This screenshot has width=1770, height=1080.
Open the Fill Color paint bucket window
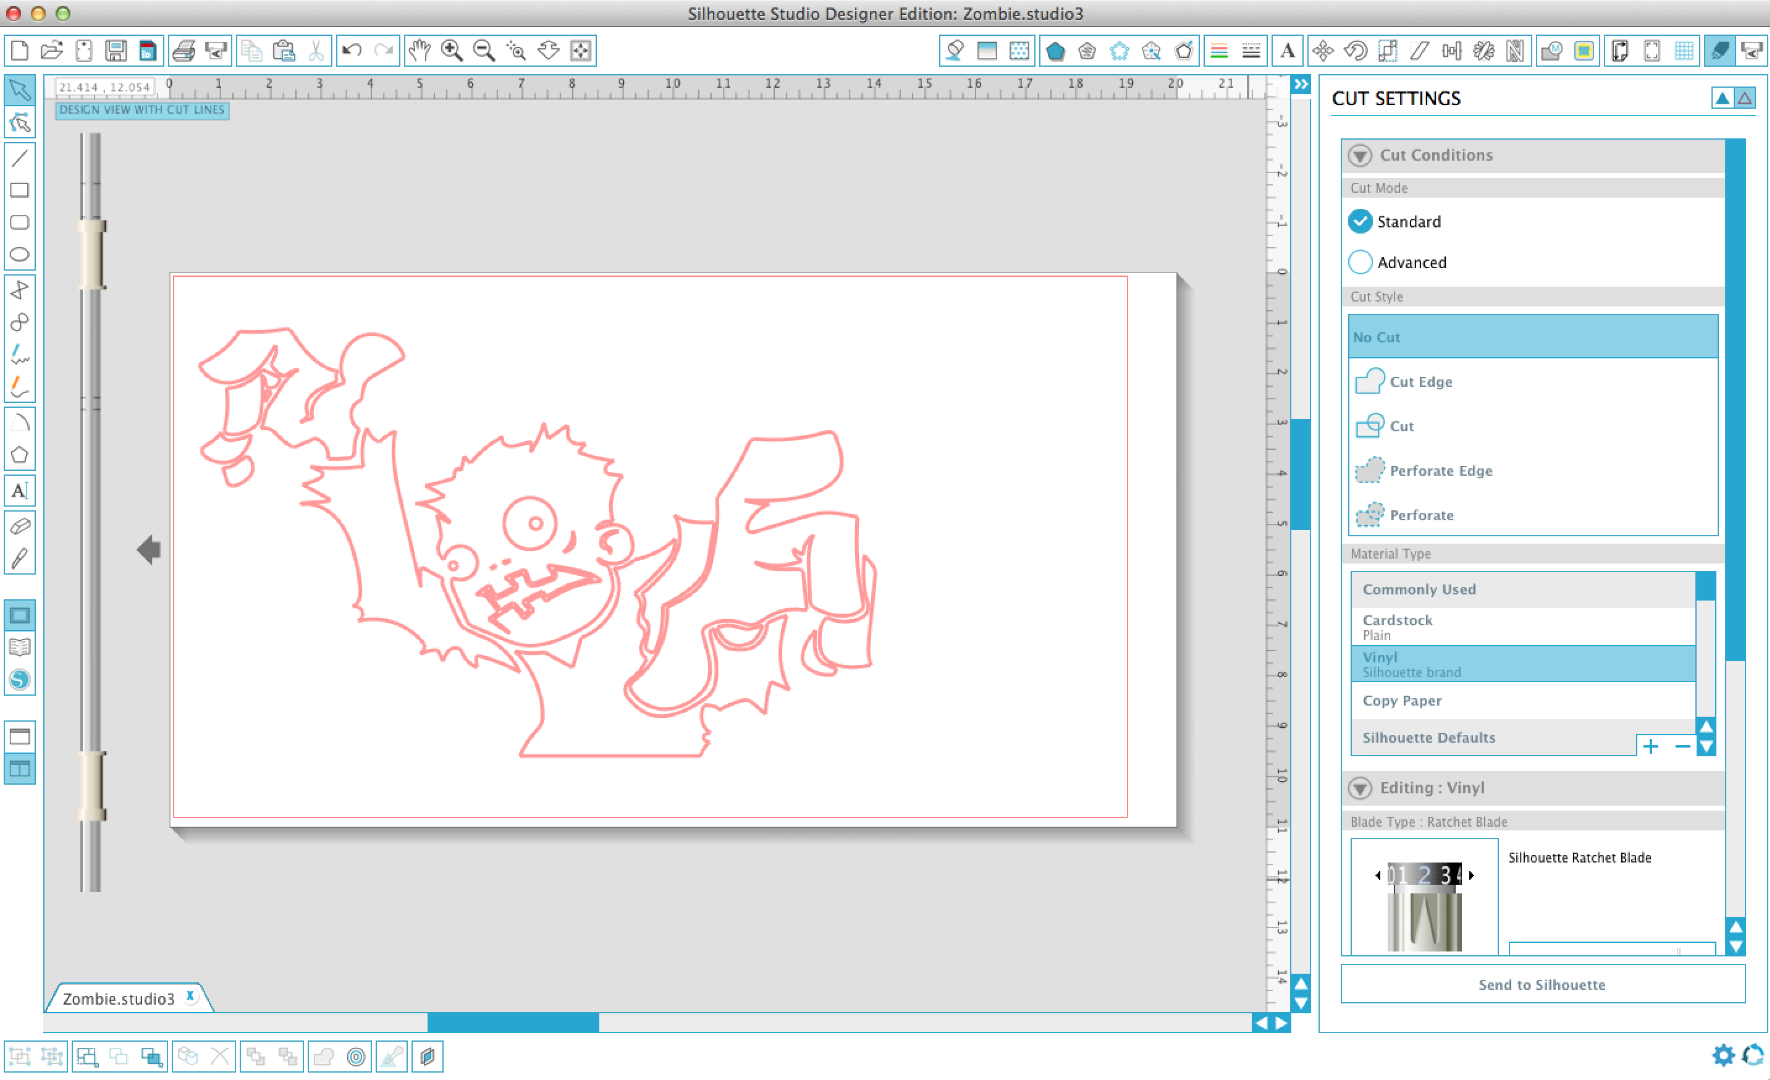pyautogui.click(x=955, y=50)
